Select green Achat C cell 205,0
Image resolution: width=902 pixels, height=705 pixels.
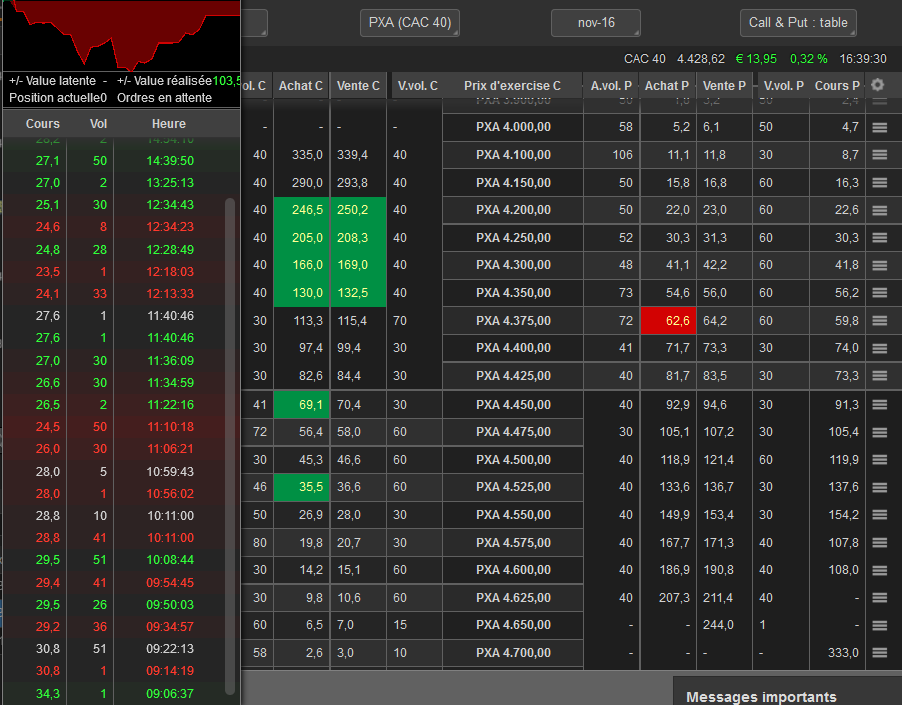coord(301,237)
